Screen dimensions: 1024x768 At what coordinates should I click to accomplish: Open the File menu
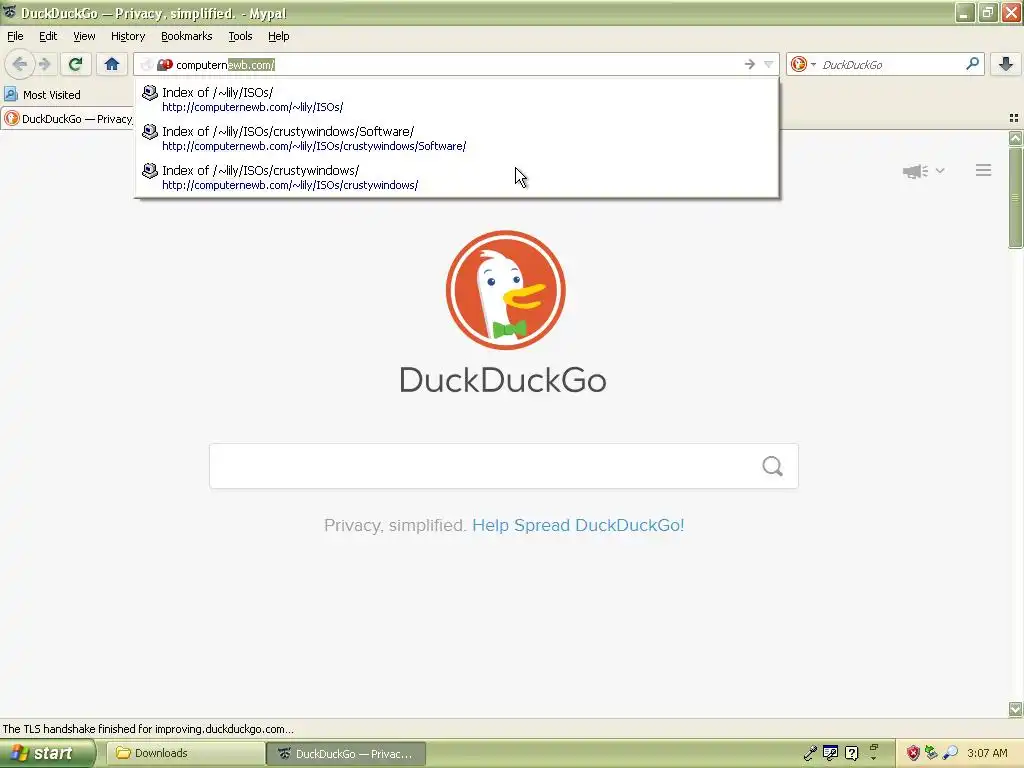(x=15, y=36)
